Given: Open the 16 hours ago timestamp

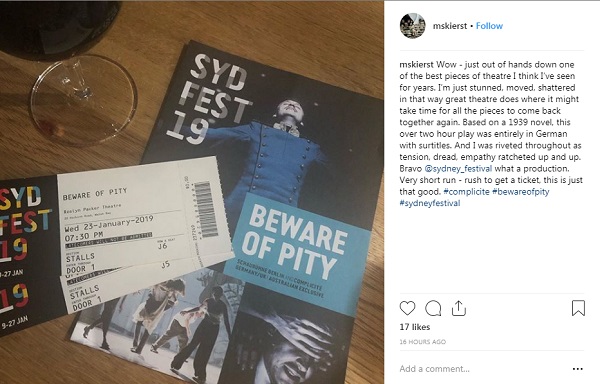Looking at the screenshot, I should (x=422, y=342).
